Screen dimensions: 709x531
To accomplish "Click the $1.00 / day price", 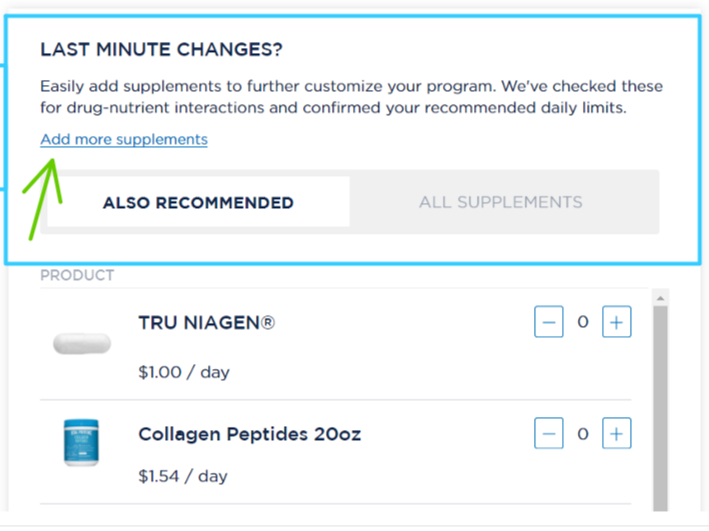I will point(184,372).
